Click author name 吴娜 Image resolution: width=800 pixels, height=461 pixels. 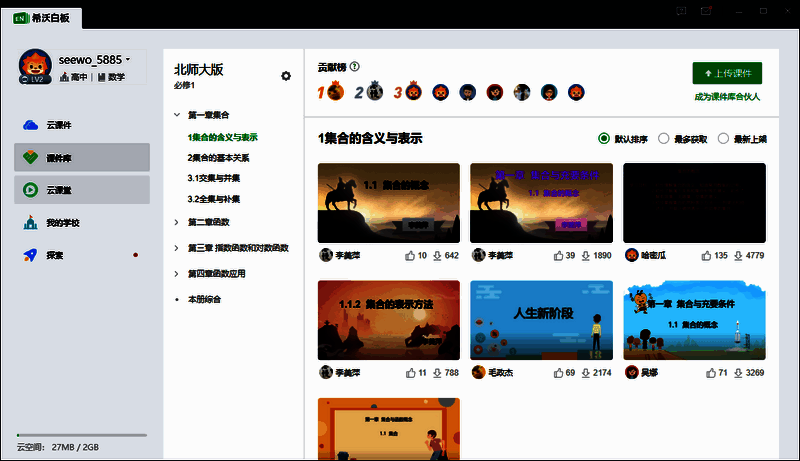(649, 373)
